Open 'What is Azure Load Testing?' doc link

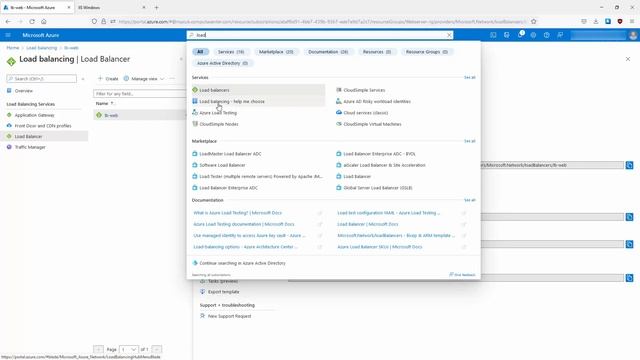[x=238, y=213]
